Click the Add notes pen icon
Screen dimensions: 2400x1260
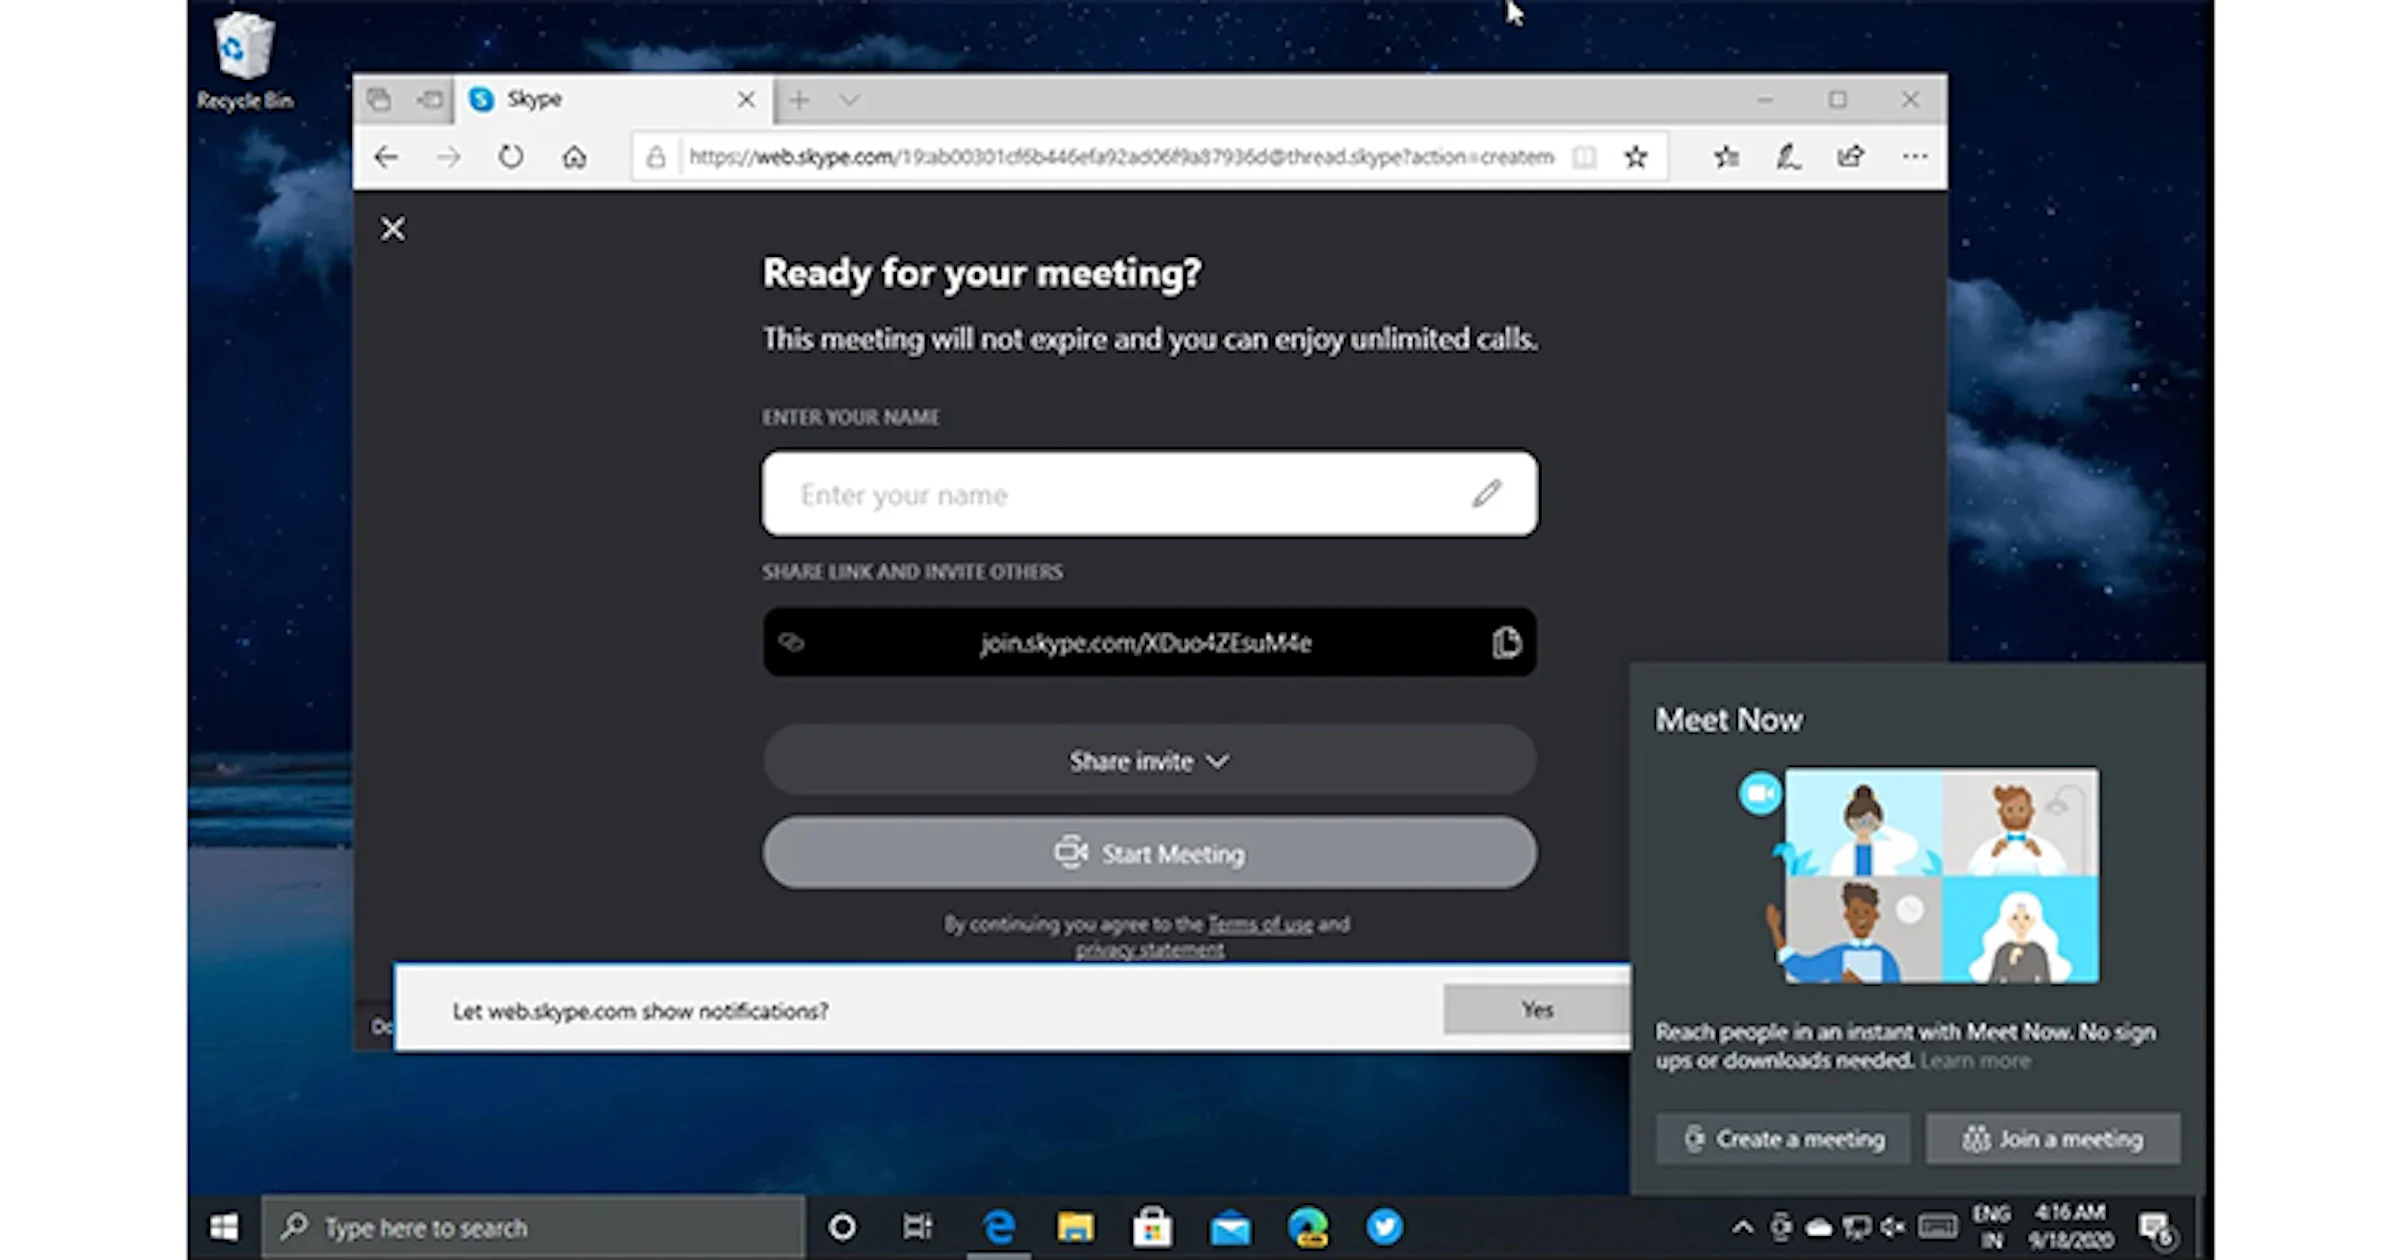click(1788, 157)
